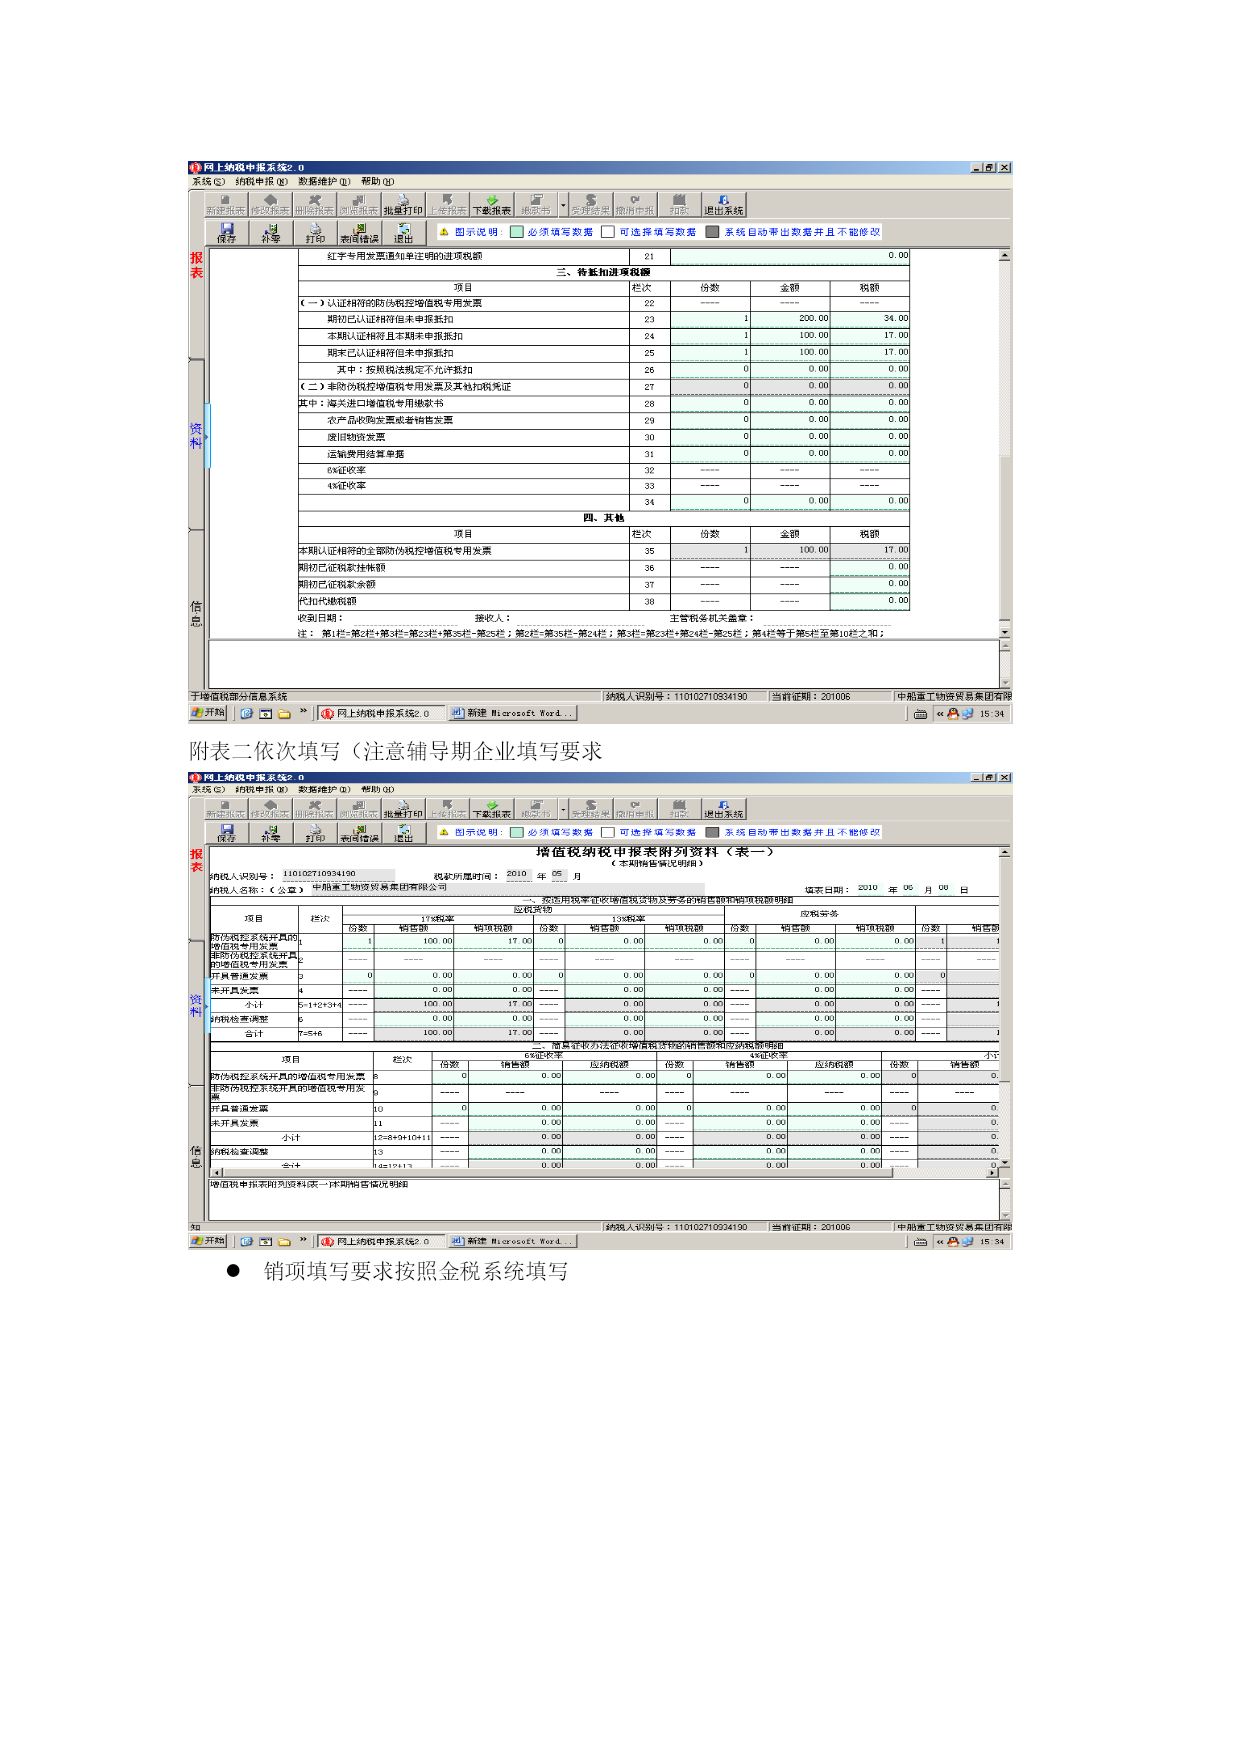The width and height of the screenshot is (1241, 1754).
Task: Expand quick launch » chevron on upper taskbar
Action: point(302,713)
